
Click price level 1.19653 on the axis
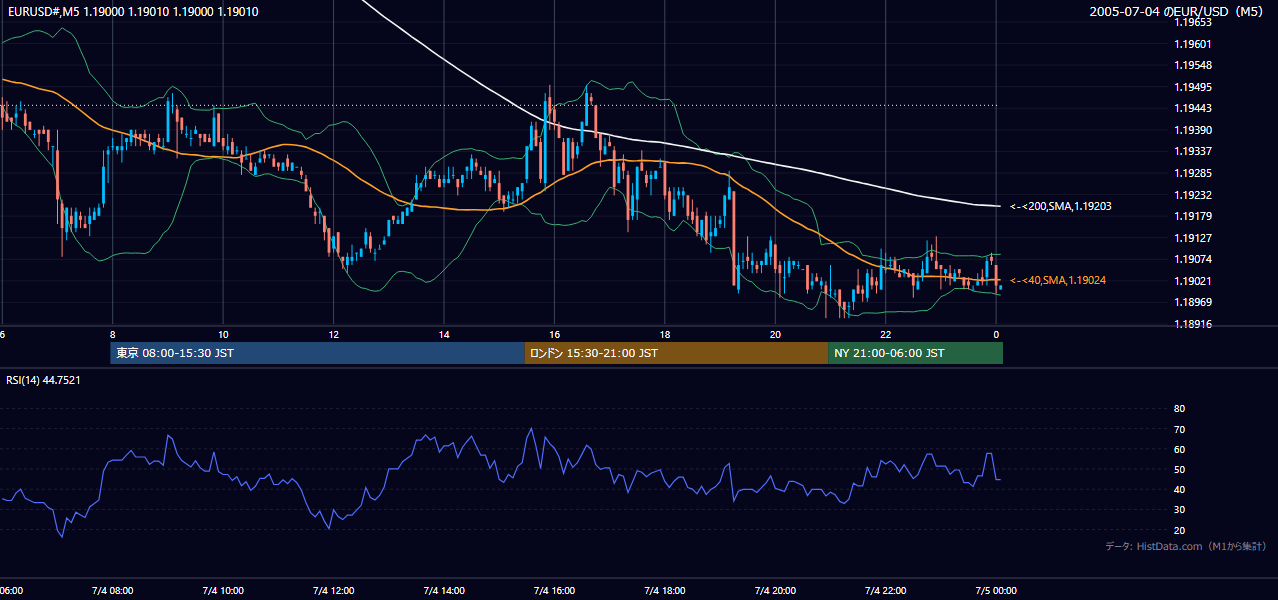(1192, 23)
